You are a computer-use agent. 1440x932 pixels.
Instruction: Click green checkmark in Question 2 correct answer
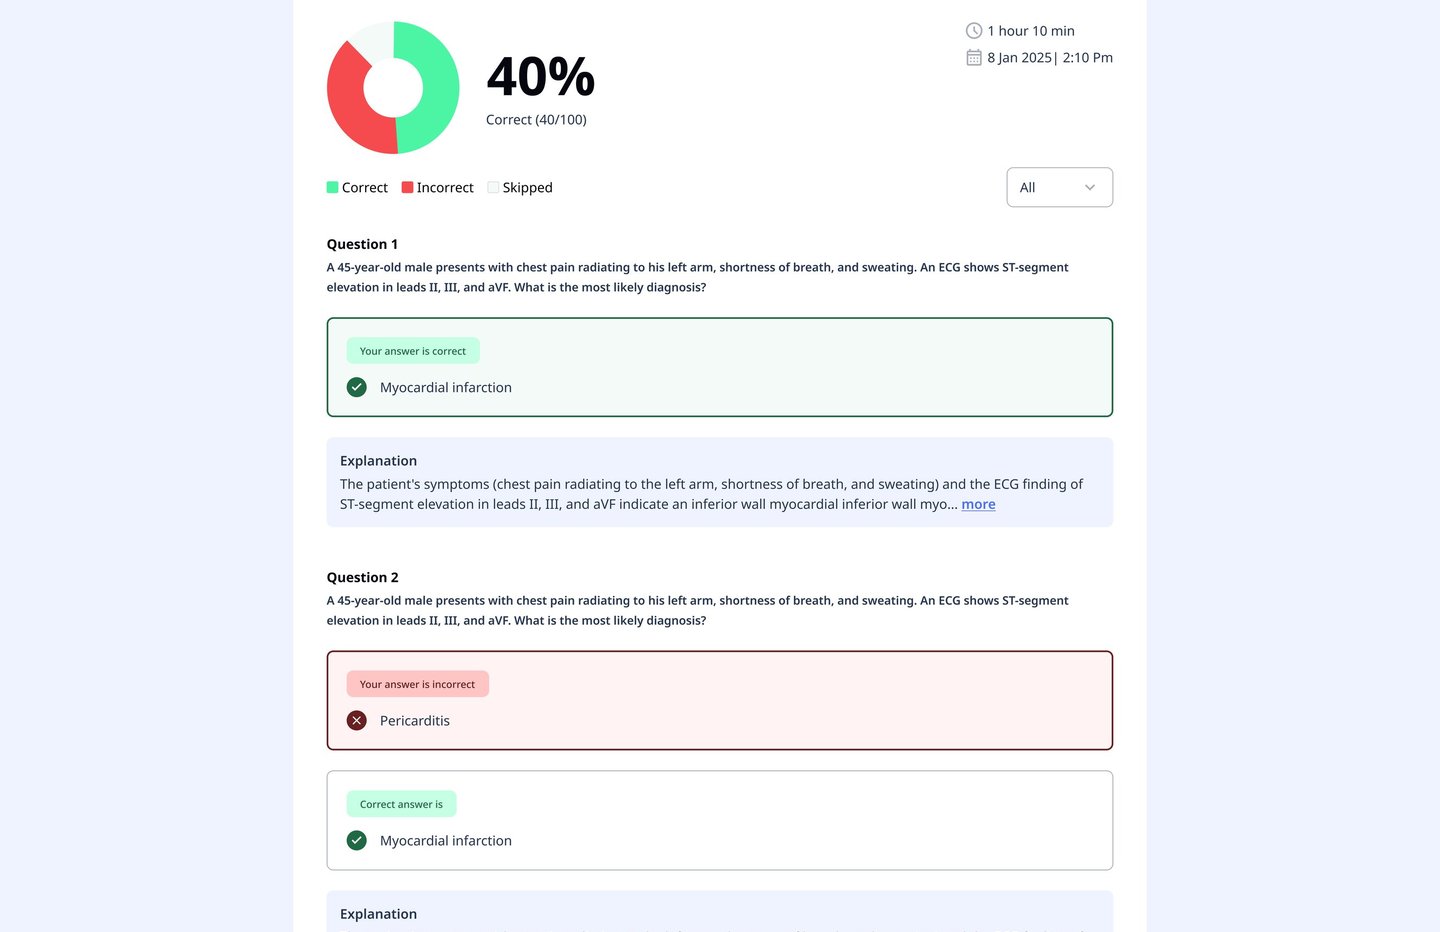[x=356, y=841]
